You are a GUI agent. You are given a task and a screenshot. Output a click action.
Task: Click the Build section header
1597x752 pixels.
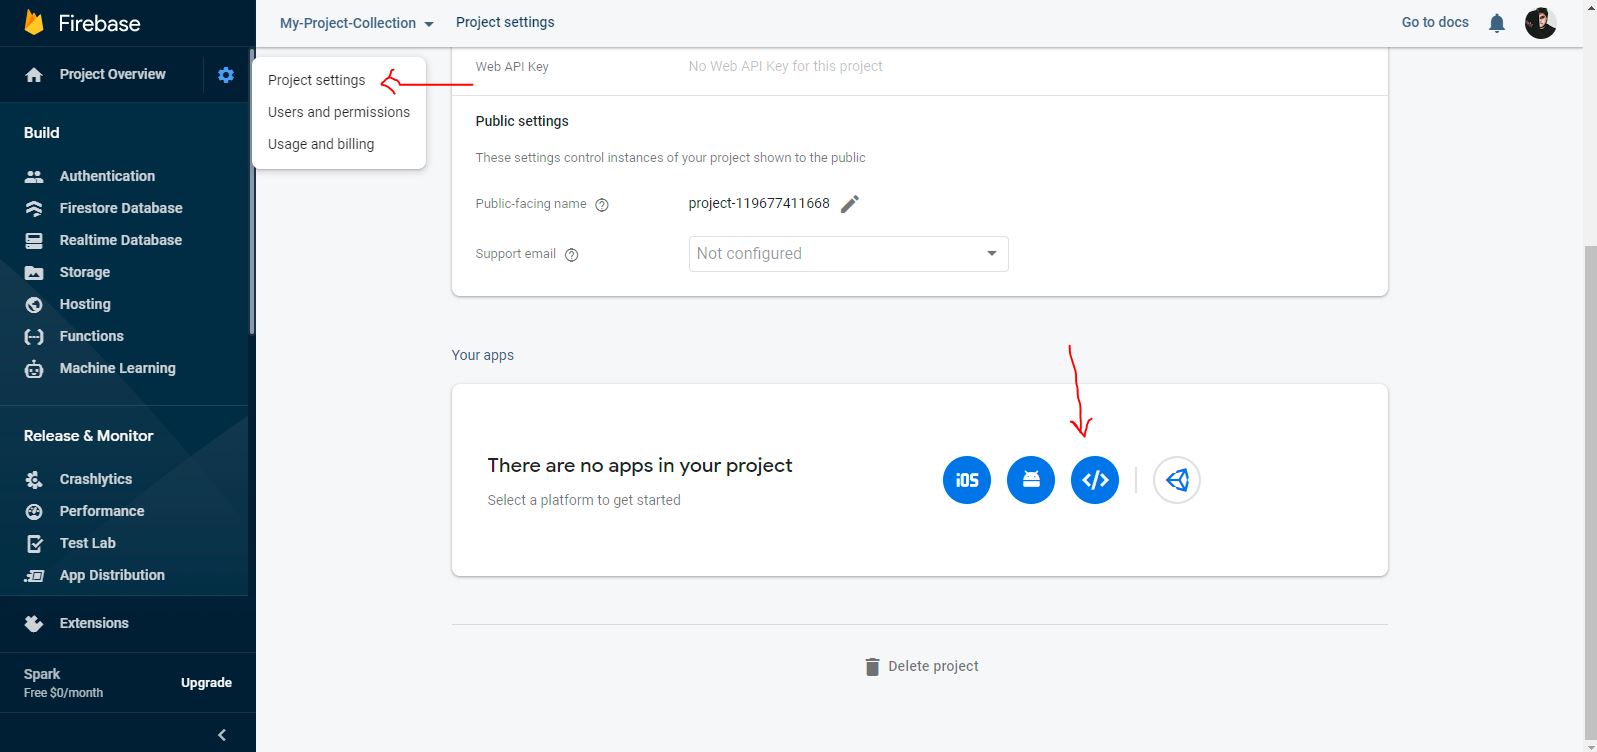click(x=42, y=133)
